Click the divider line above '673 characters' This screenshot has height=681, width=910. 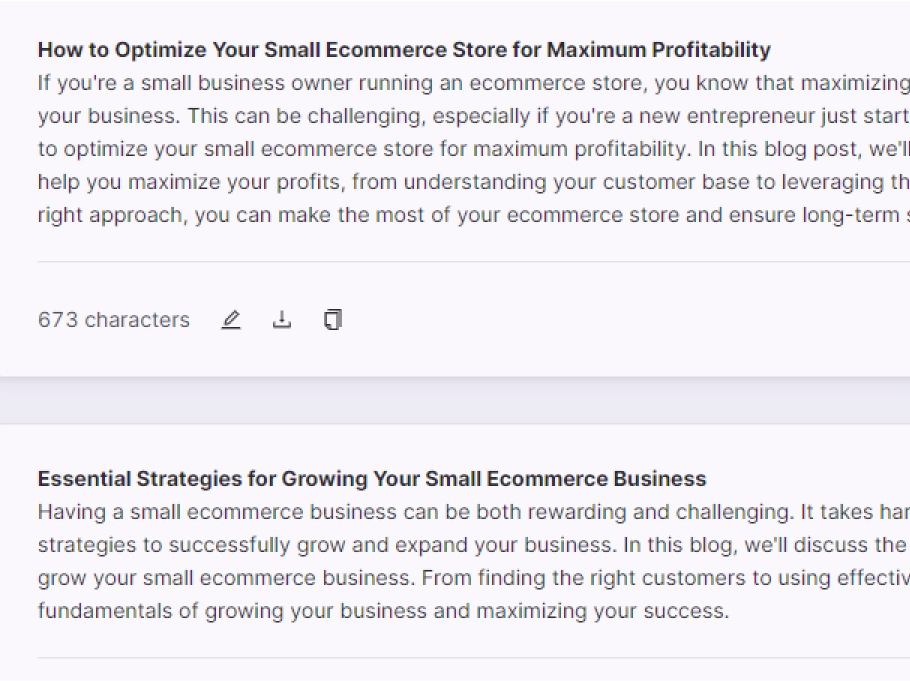(x=474, y=261)
